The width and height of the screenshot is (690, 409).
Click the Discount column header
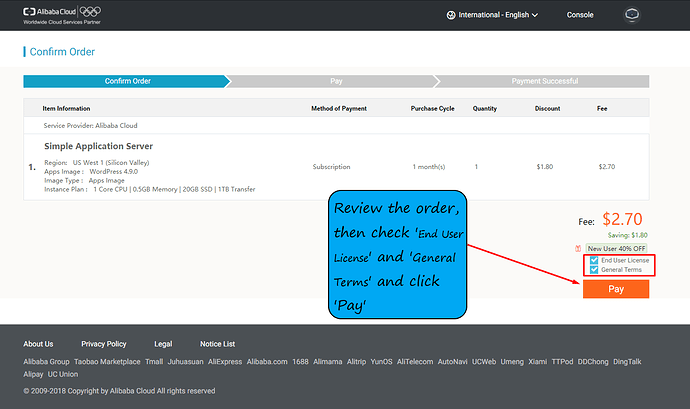[x=547, y=108]
